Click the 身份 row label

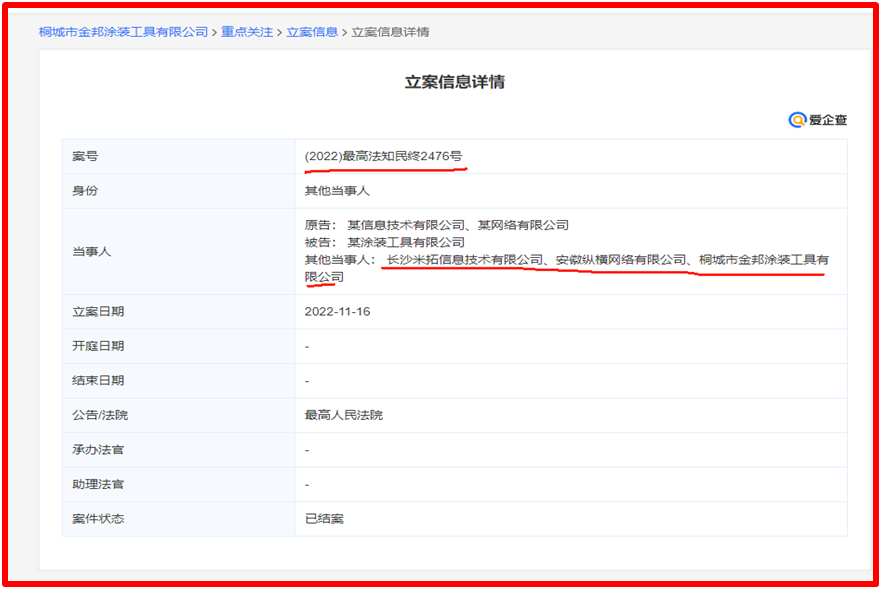tap(86, 191)
